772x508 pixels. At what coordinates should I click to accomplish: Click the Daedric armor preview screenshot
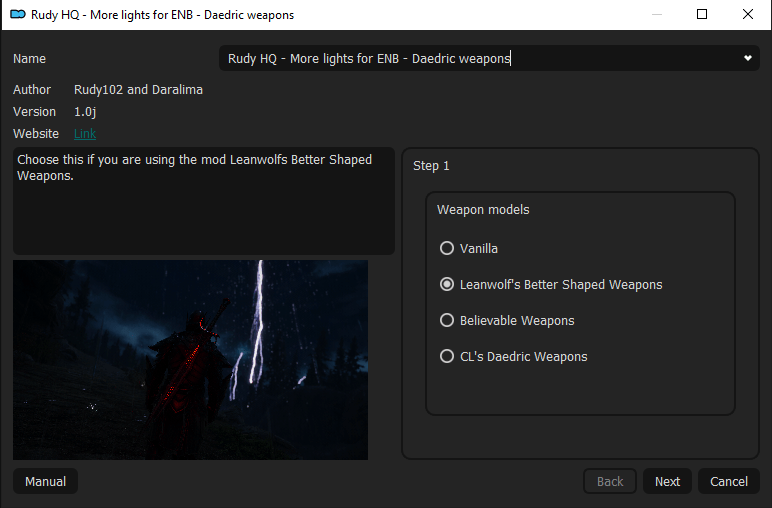pos(191,360)
